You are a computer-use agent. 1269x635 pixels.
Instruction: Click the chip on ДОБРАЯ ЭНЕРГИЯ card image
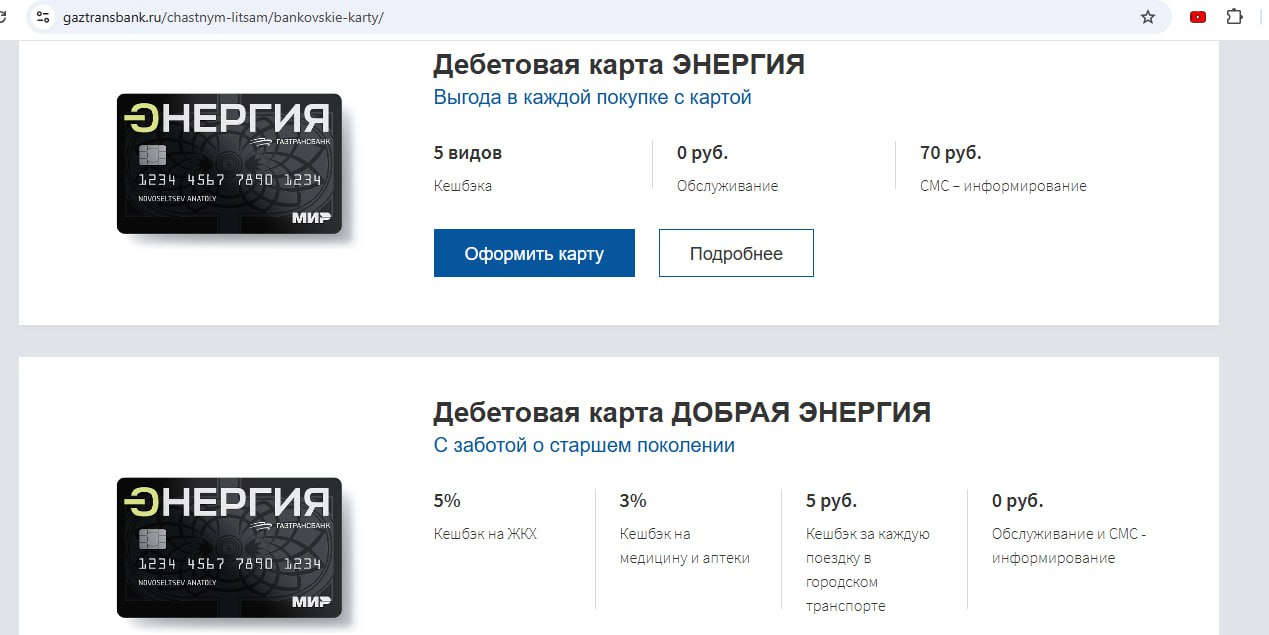coord(152,539)
